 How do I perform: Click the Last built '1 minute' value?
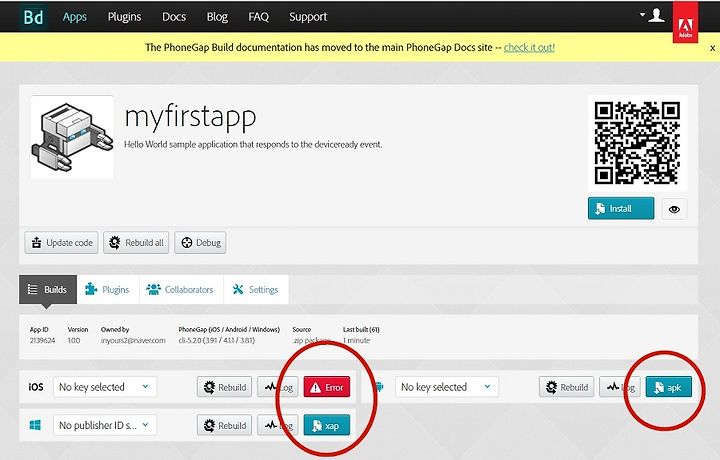356,341
